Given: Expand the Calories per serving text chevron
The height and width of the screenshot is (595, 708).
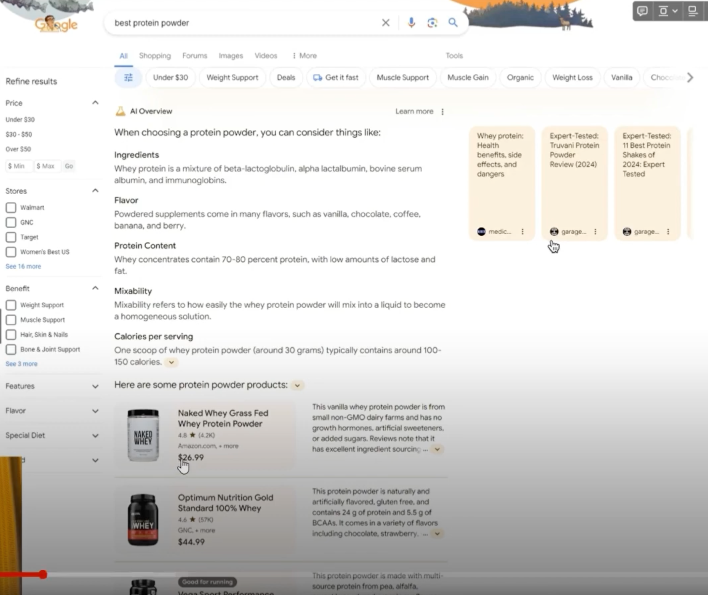Looking at the screenshot, I should click(x=171, y=362).
